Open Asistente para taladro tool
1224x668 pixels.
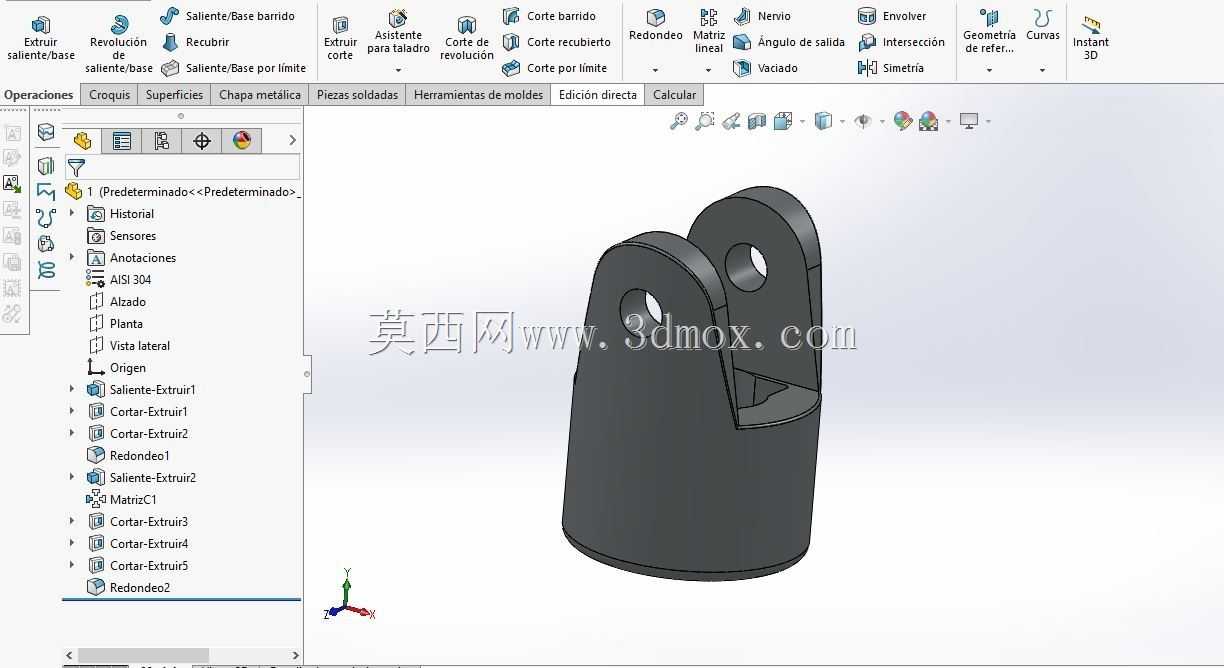coord(398,32)
